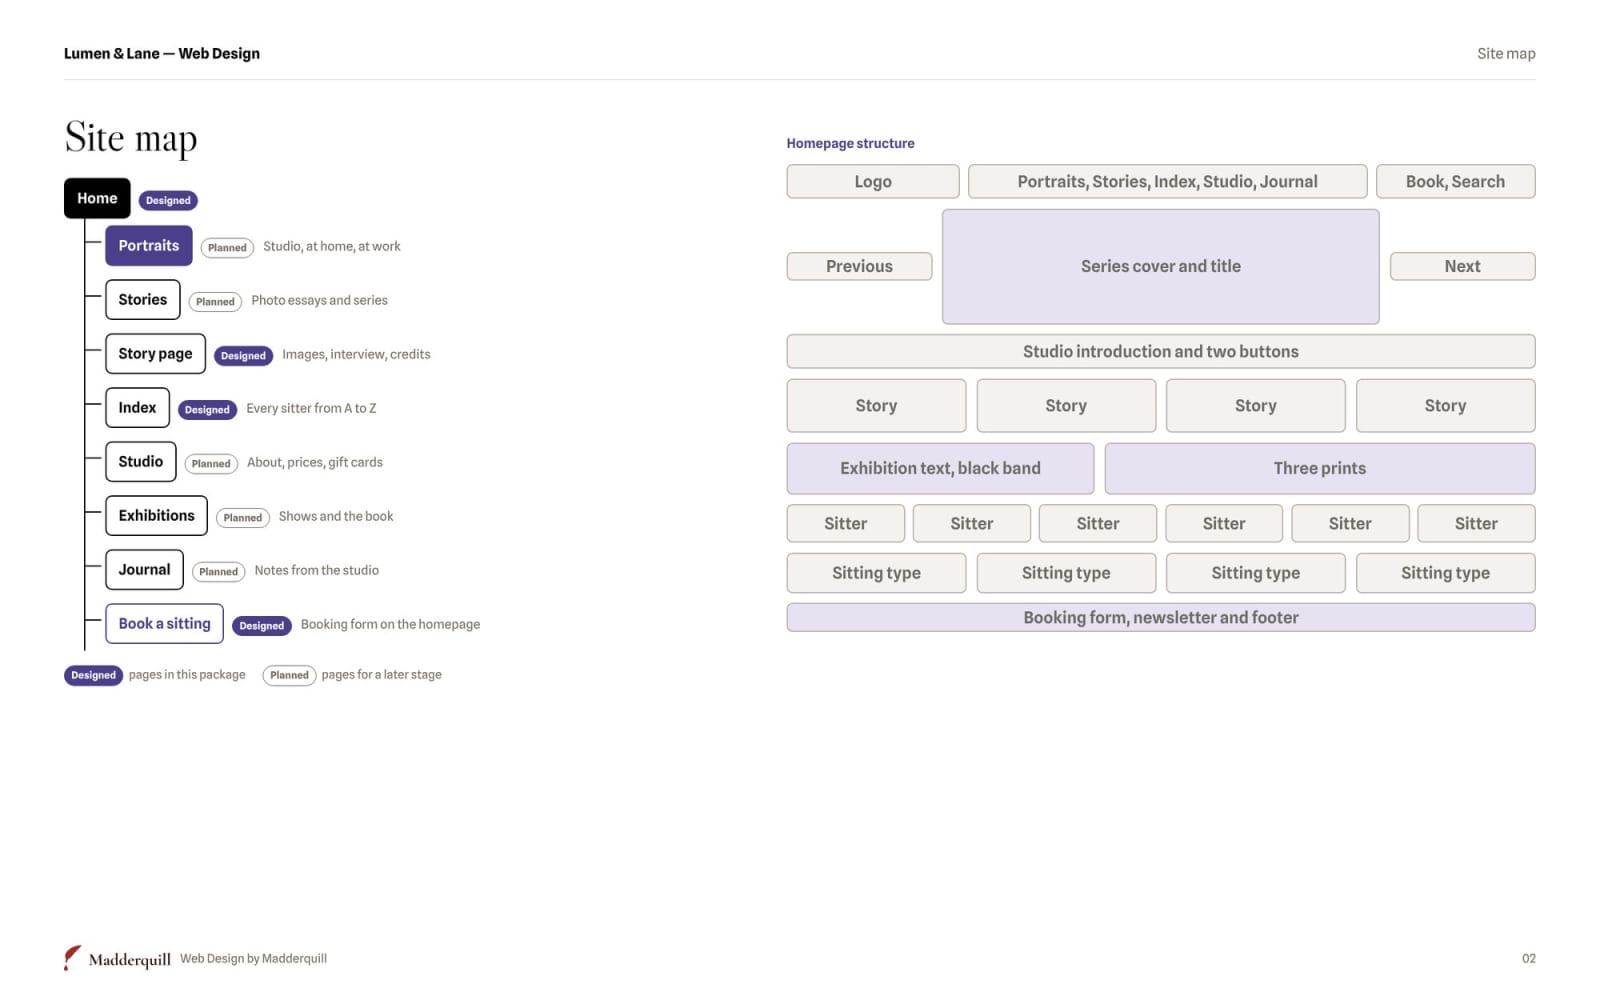Click the text 'Every sitter from A to Z'

point(311,409)
